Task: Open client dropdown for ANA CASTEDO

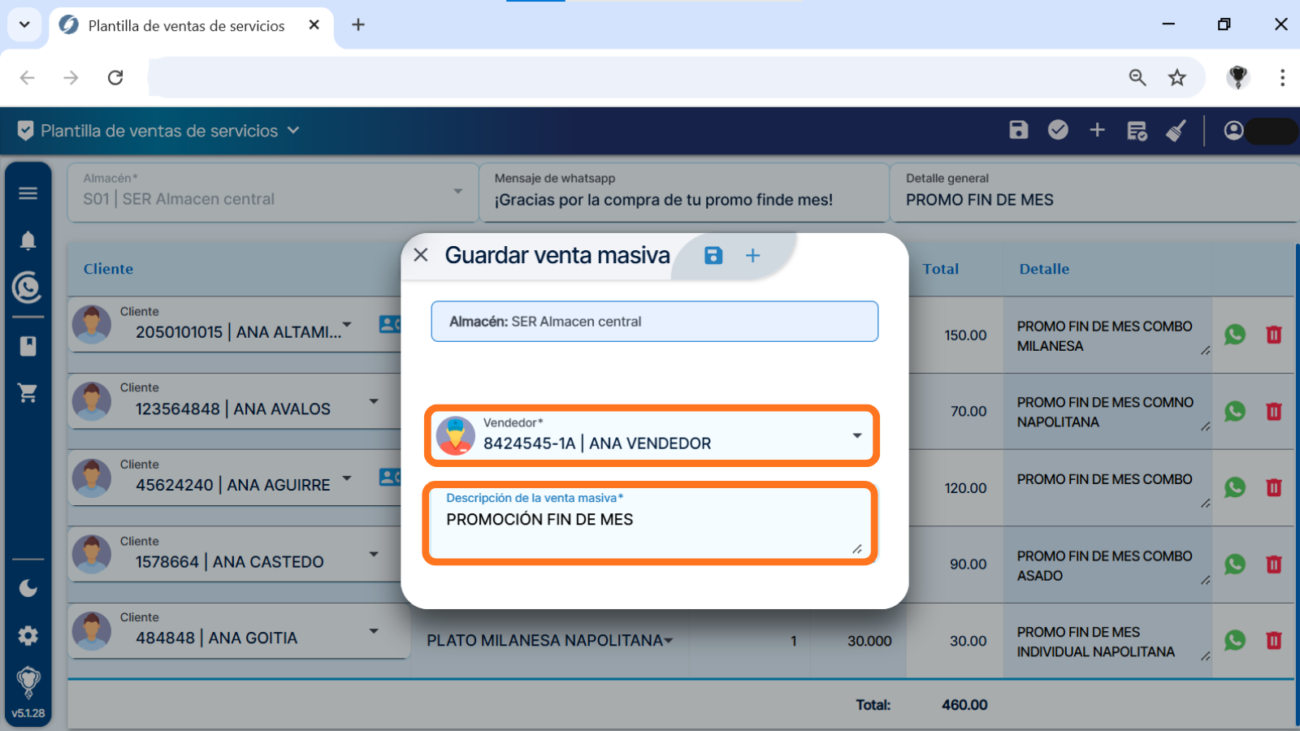Action: tap(373, 554)
